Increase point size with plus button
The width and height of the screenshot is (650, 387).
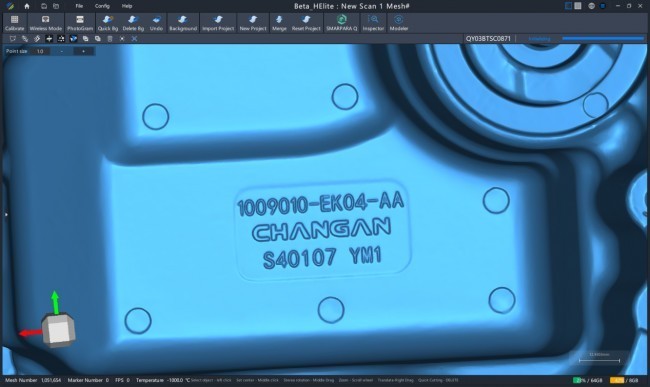tap(83, 51)
